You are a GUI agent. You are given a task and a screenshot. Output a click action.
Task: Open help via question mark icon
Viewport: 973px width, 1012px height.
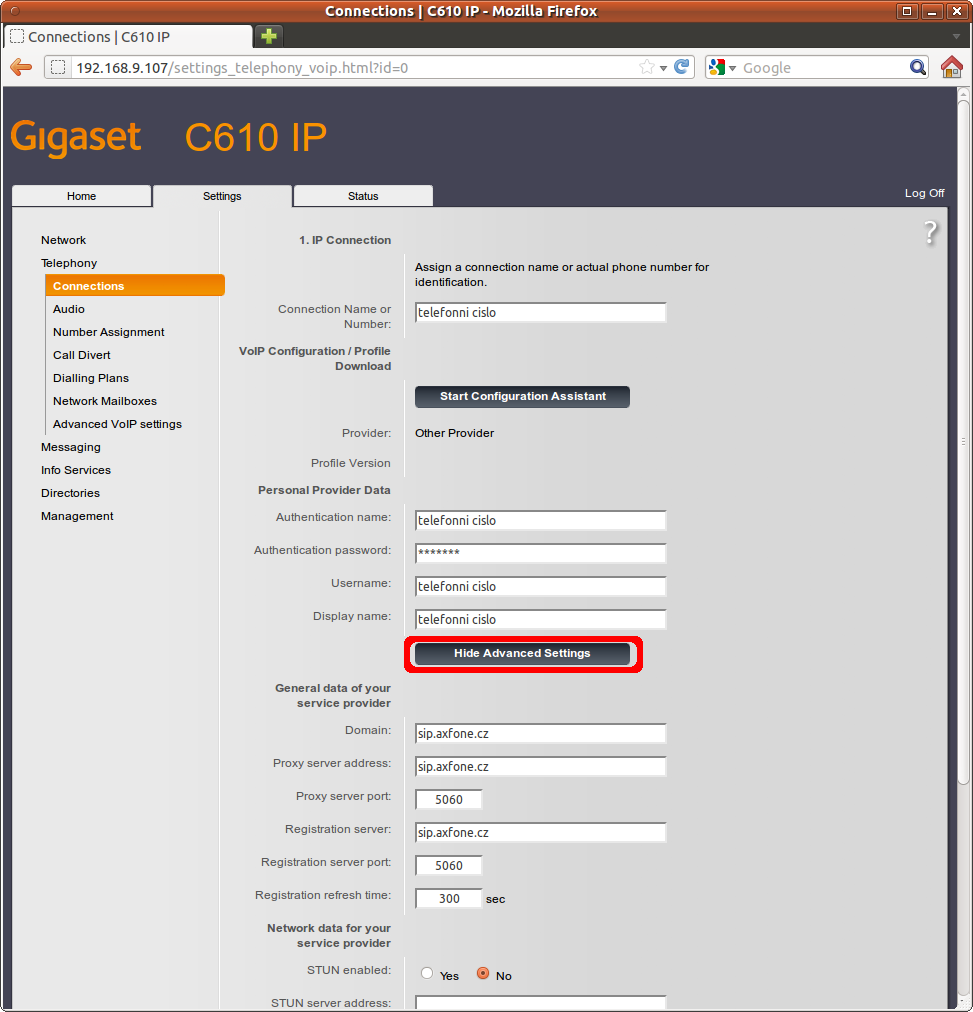tap(930, 233)
